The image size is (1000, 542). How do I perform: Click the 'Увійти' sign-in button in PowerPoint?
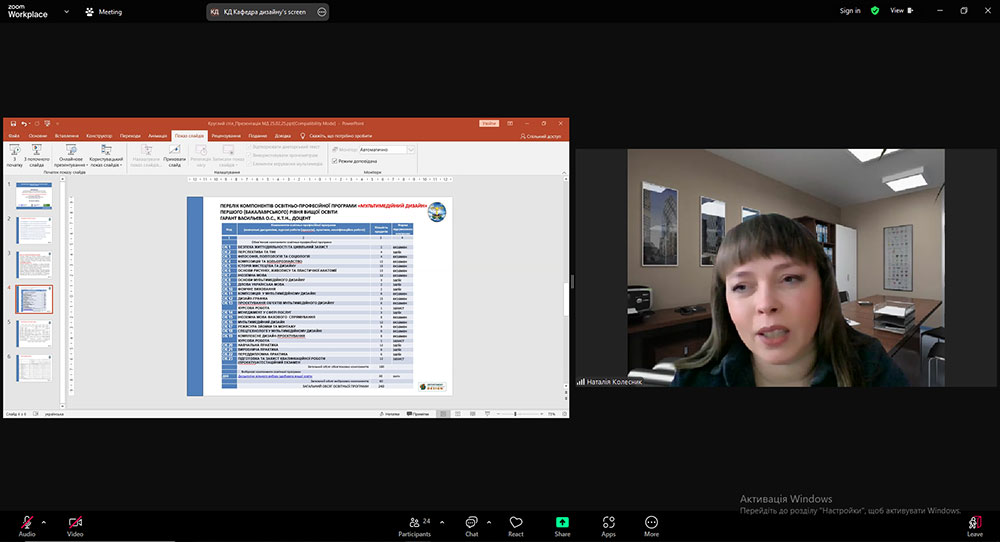(x=489, y=124)
